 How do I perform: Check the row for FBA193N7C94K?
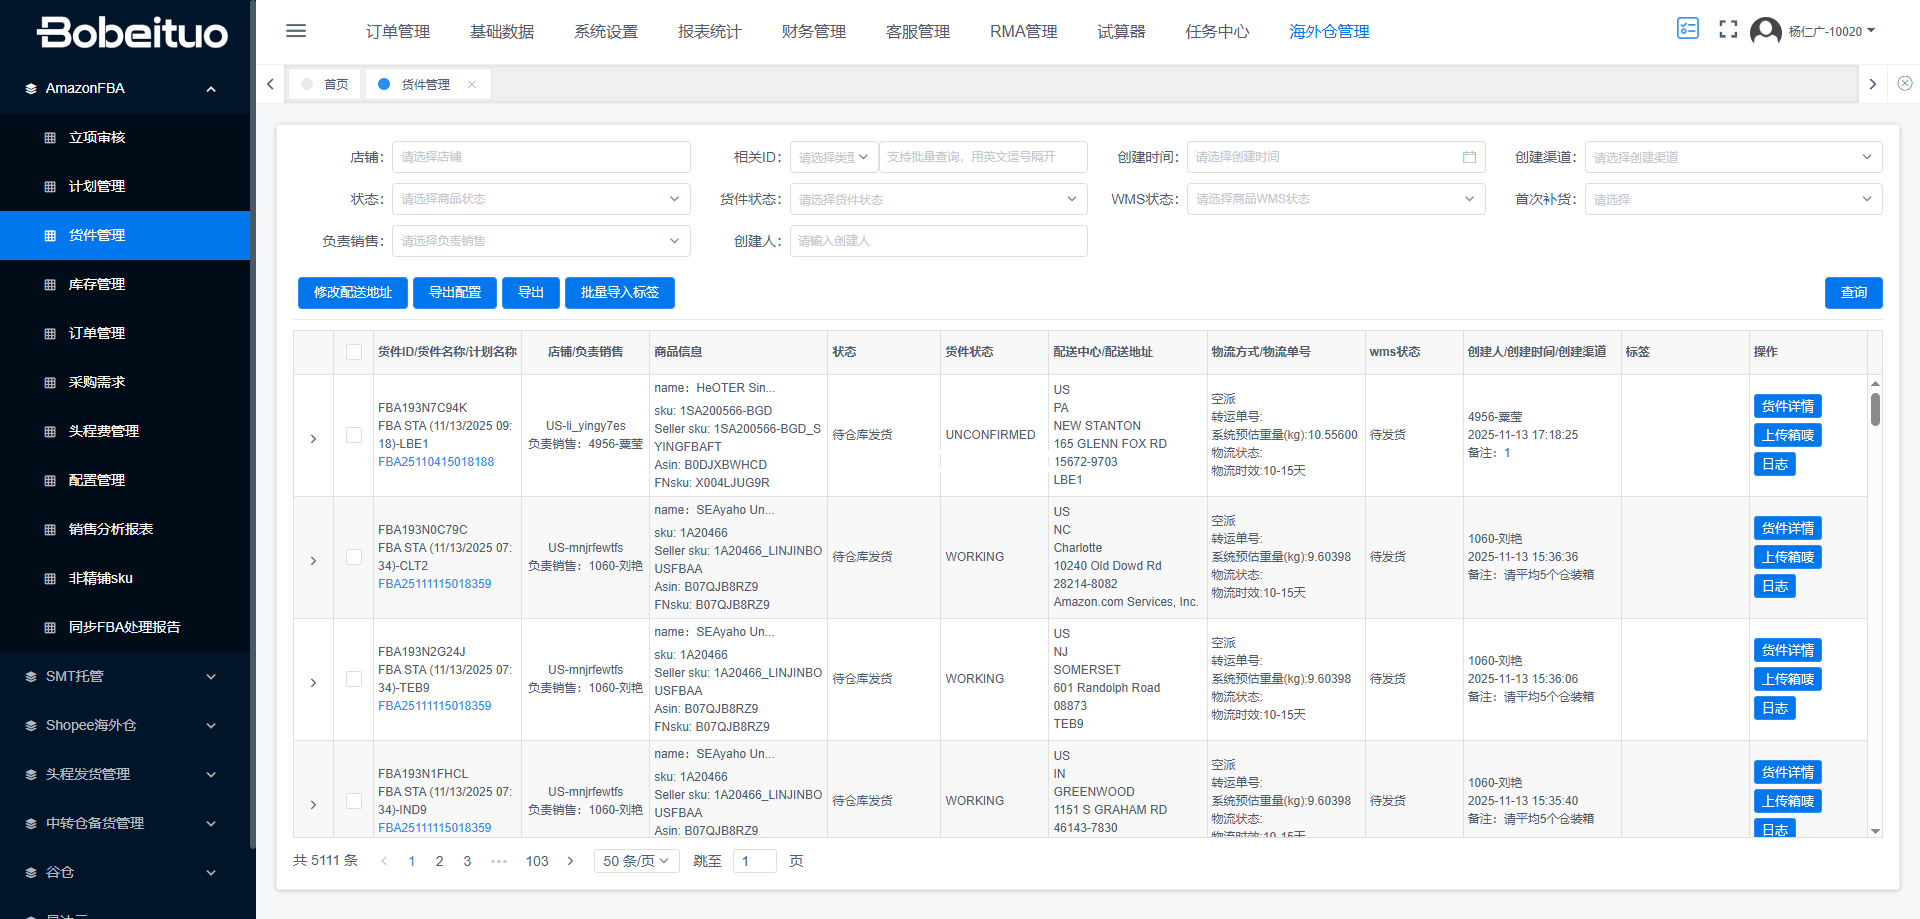coord(354,435)
